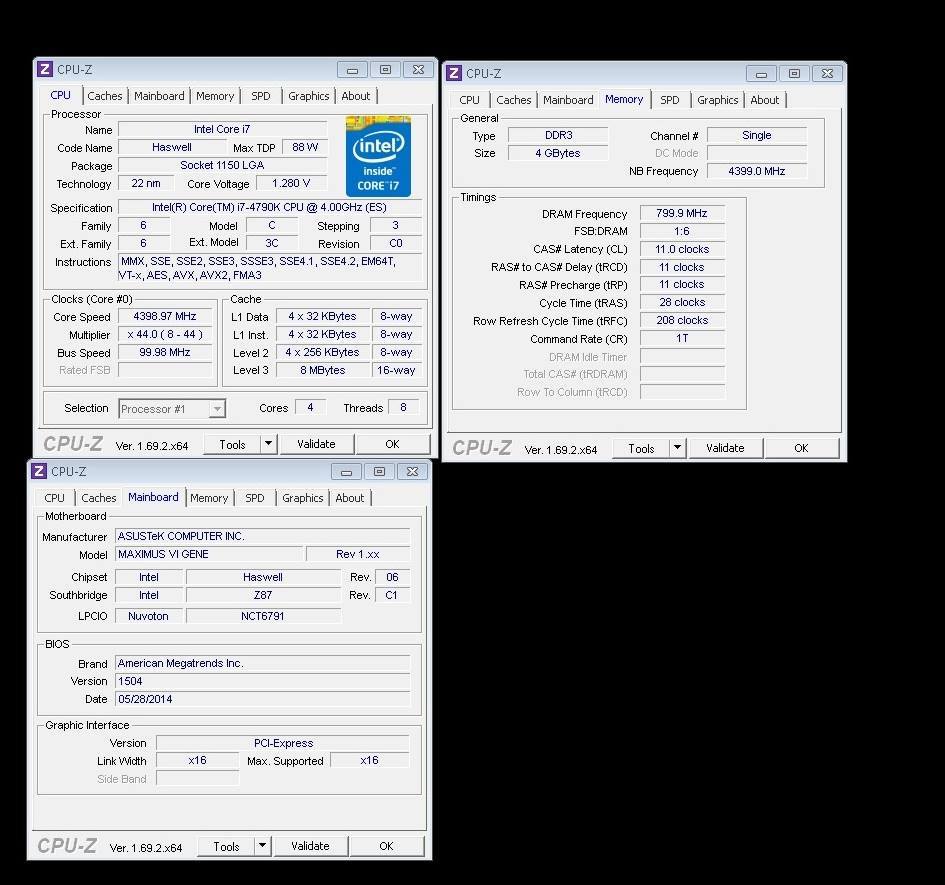
Task: Select Mainboard tab in Mainboard window
Action: 153,497
